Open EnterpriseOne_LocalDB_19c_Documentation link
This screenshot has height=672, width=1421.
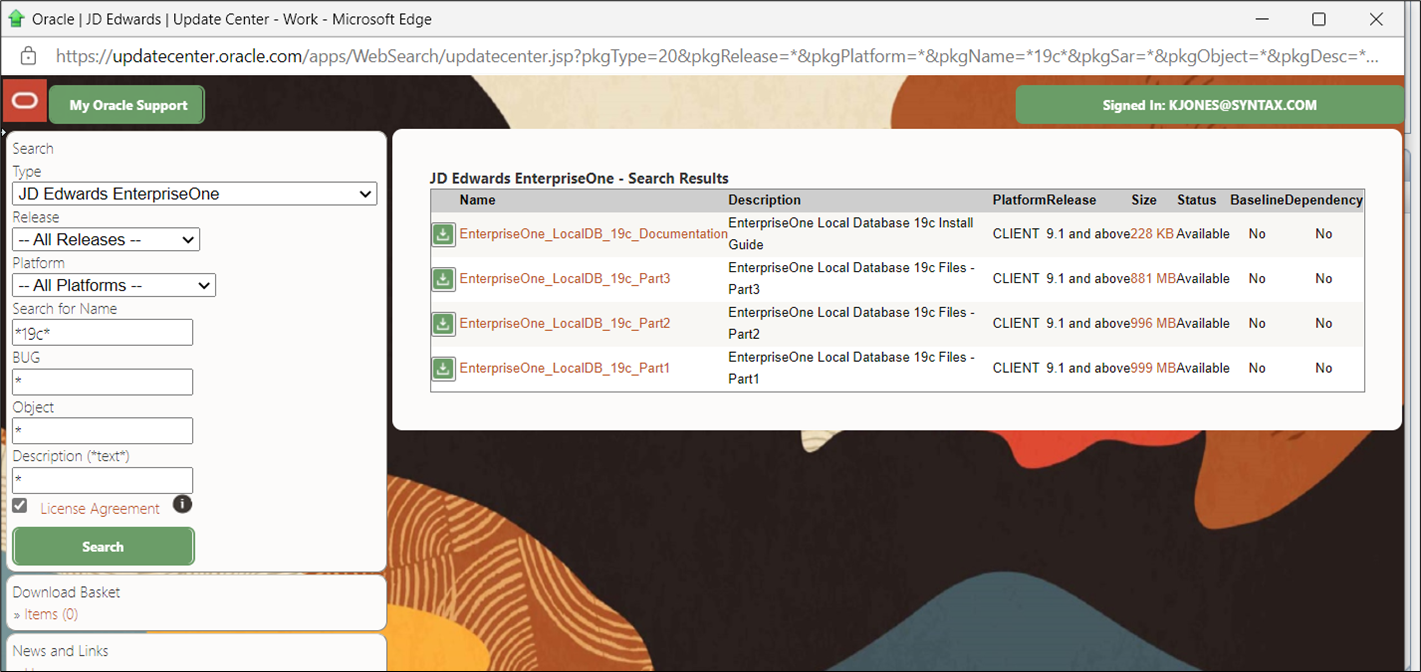pos(594,234)
